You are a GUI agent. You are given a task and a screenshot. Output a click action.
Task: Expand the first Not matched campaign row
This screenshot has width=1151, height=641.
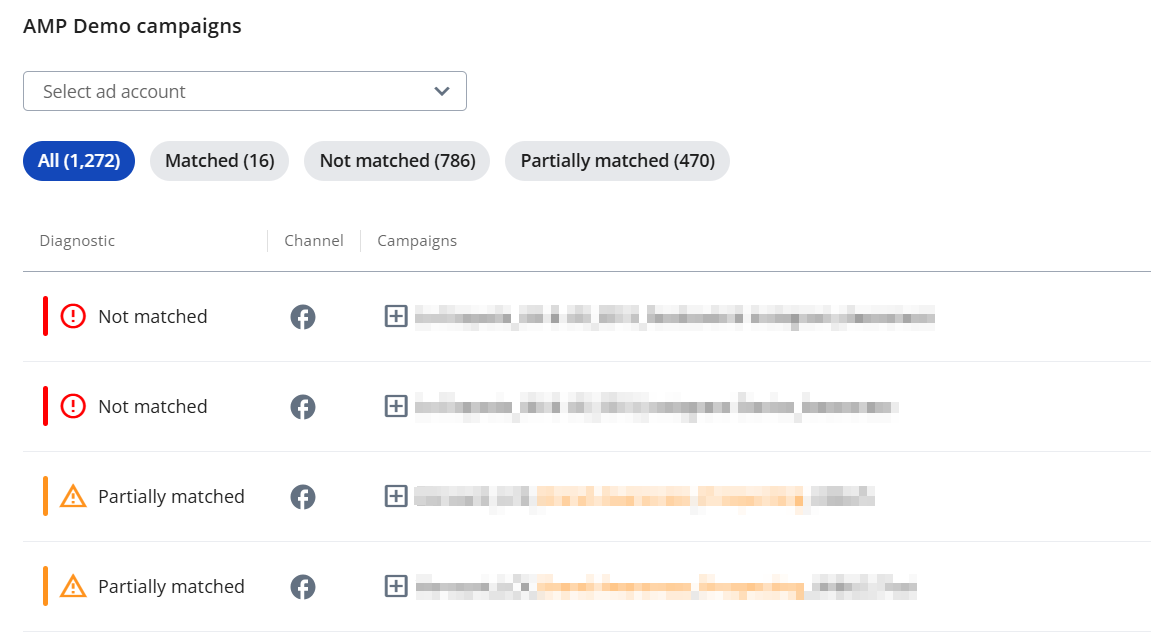[396, 316]
